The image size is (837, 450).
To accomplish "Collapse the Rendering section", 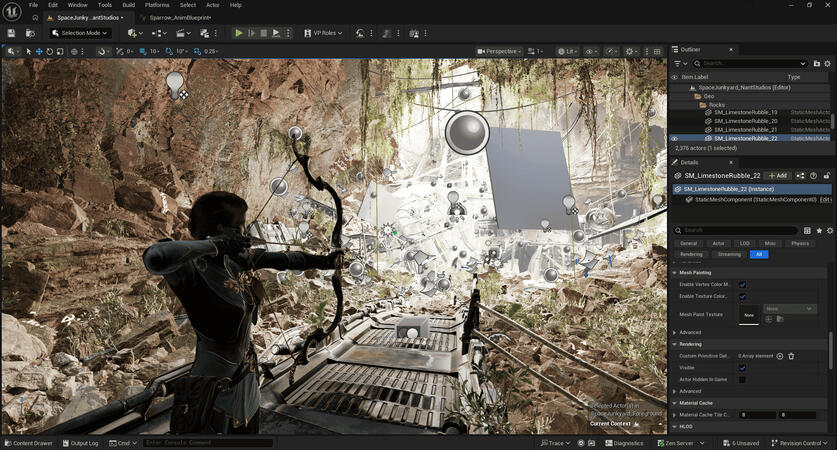I will (675, 344).
